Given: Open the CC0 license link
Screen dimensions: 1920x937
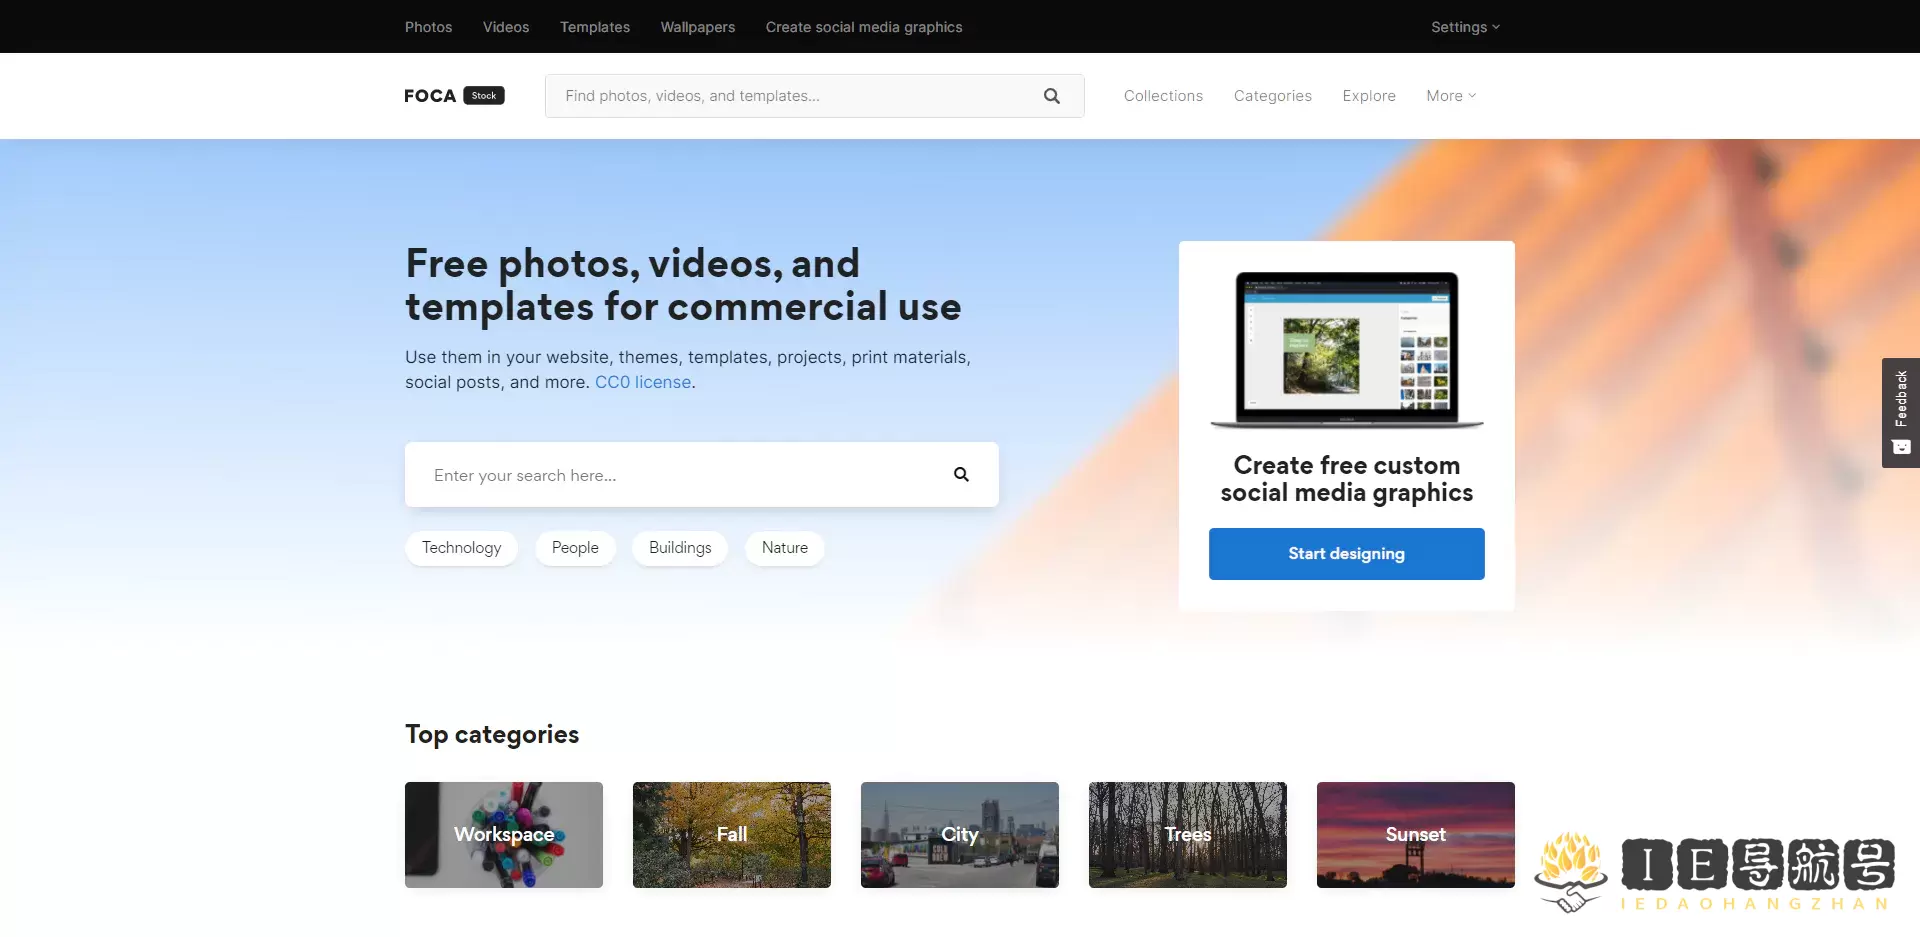Looking at the screenshot, I should (x=643, y=382).
